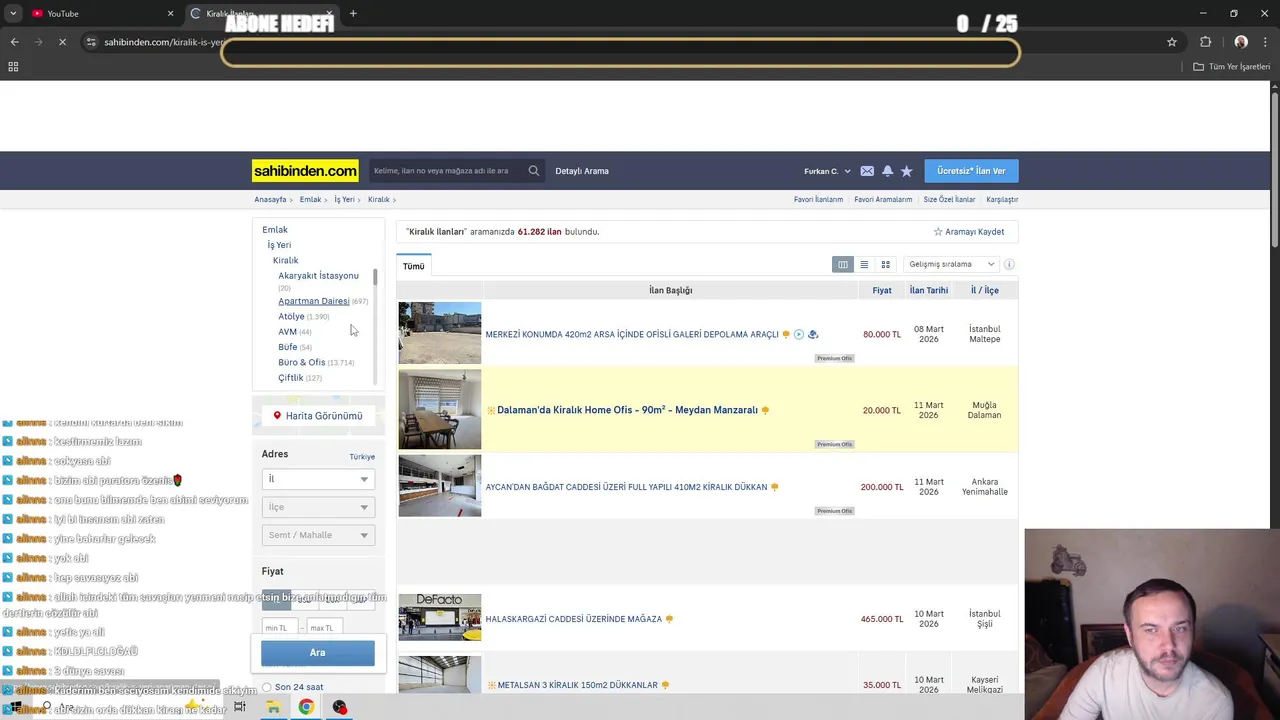Click Aramayı Kaydet

(x=969, y=232)
